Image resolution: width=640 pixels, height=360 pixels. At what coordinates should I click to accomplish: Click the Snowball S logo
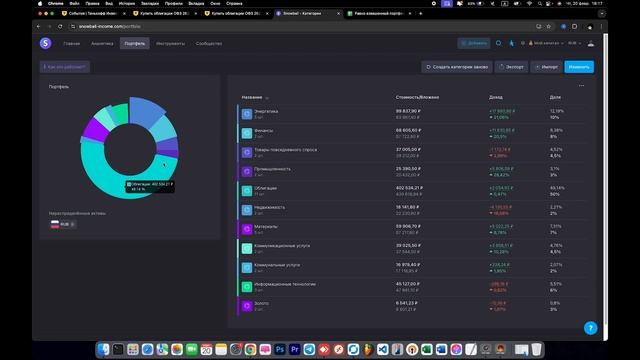click(x=45, y=43)
